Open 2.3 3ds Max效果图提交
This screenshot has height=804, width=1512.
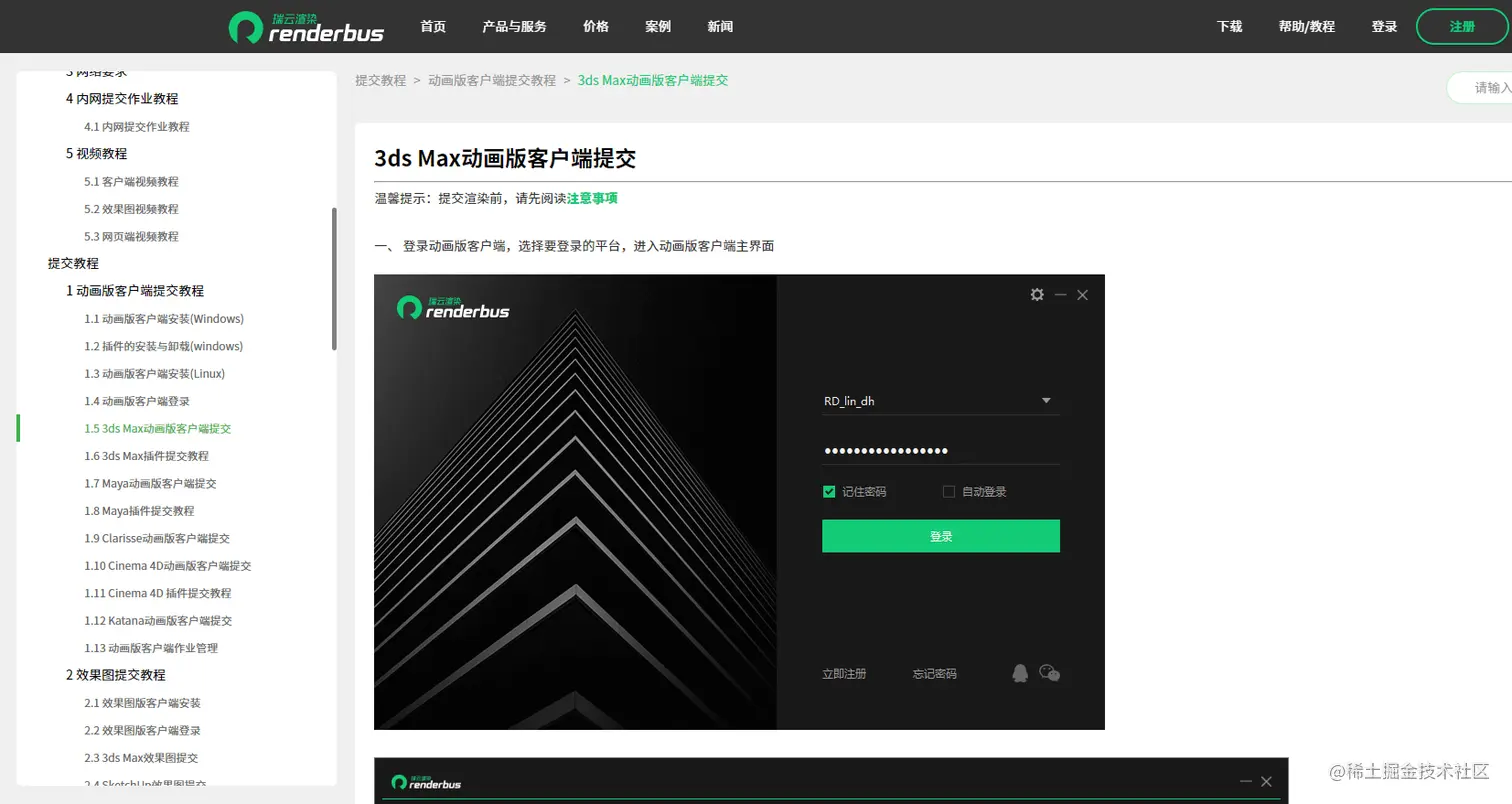click(x=141, y=758)
